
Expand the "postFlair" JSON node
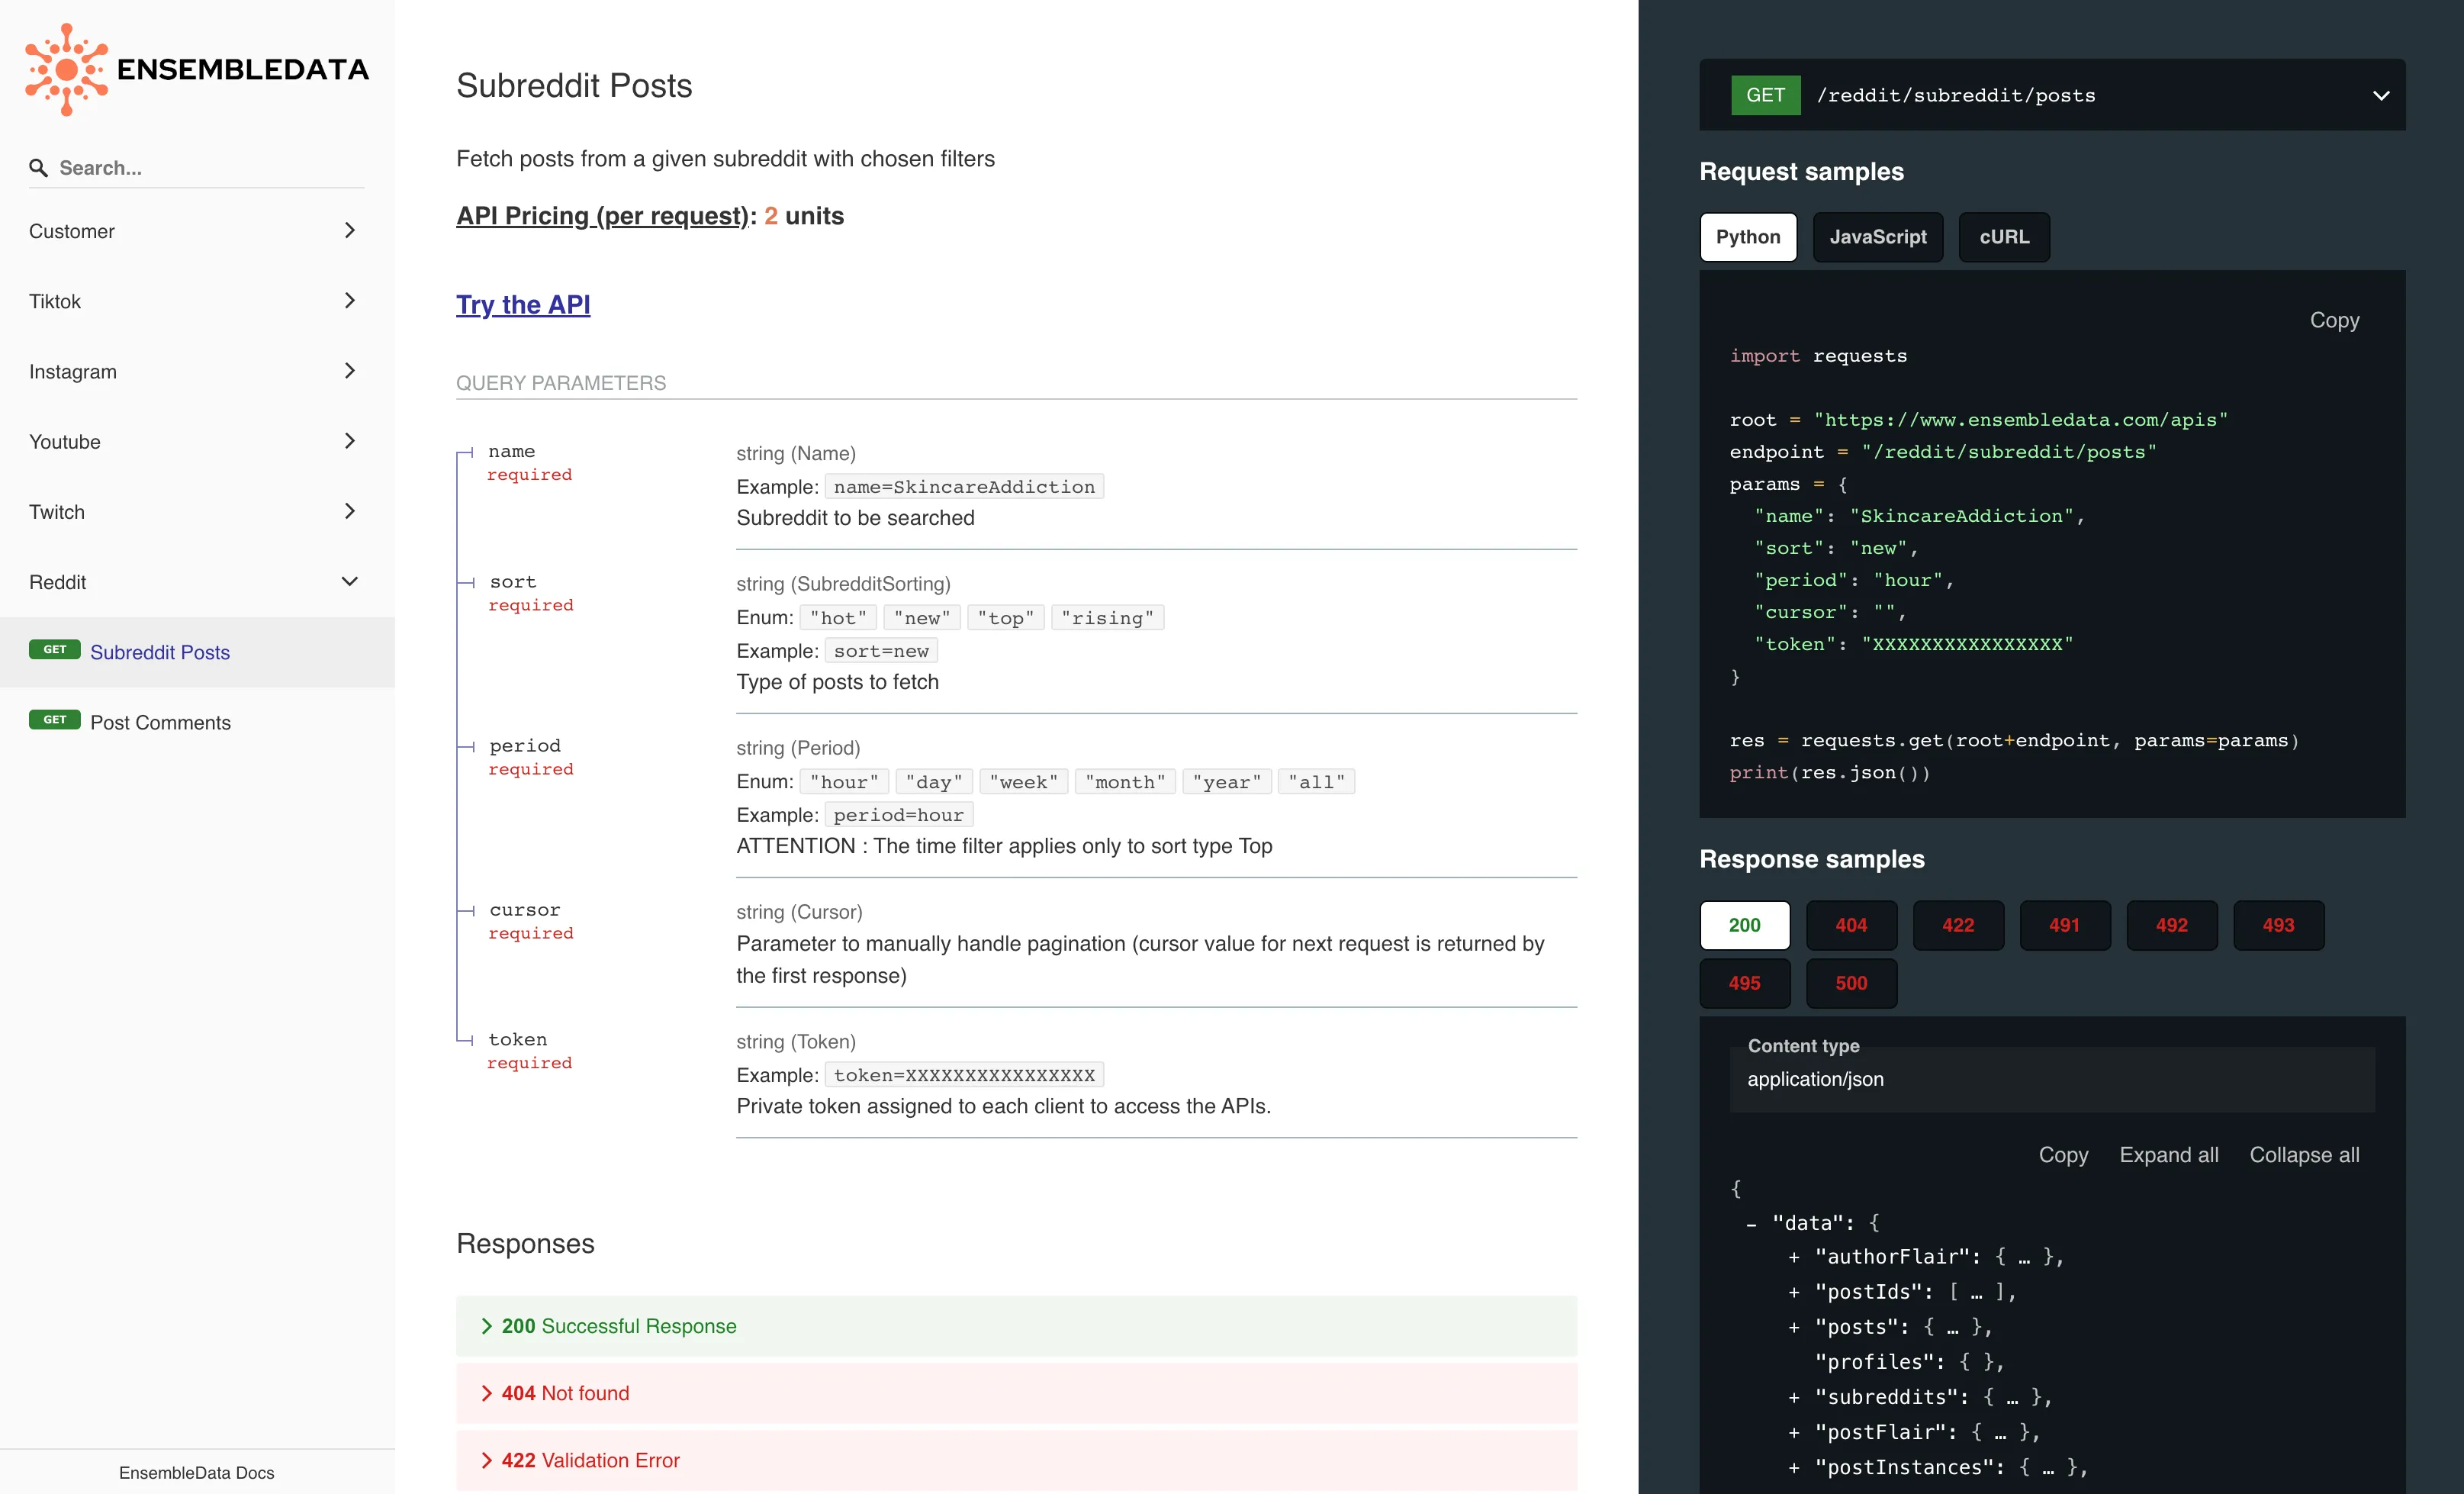1794,1432
